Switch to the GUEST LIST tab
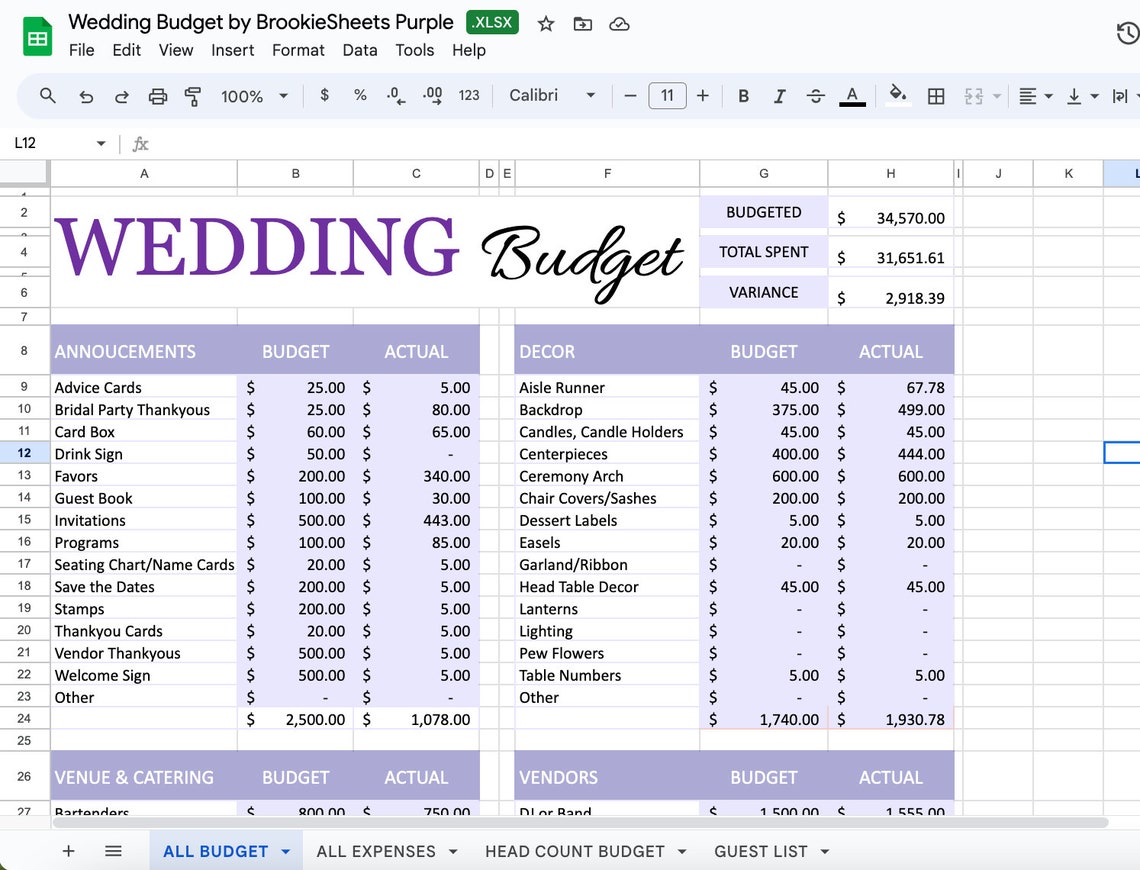Image resolution: width=1140 pixels, height=870 pixels. click(761, 851)
